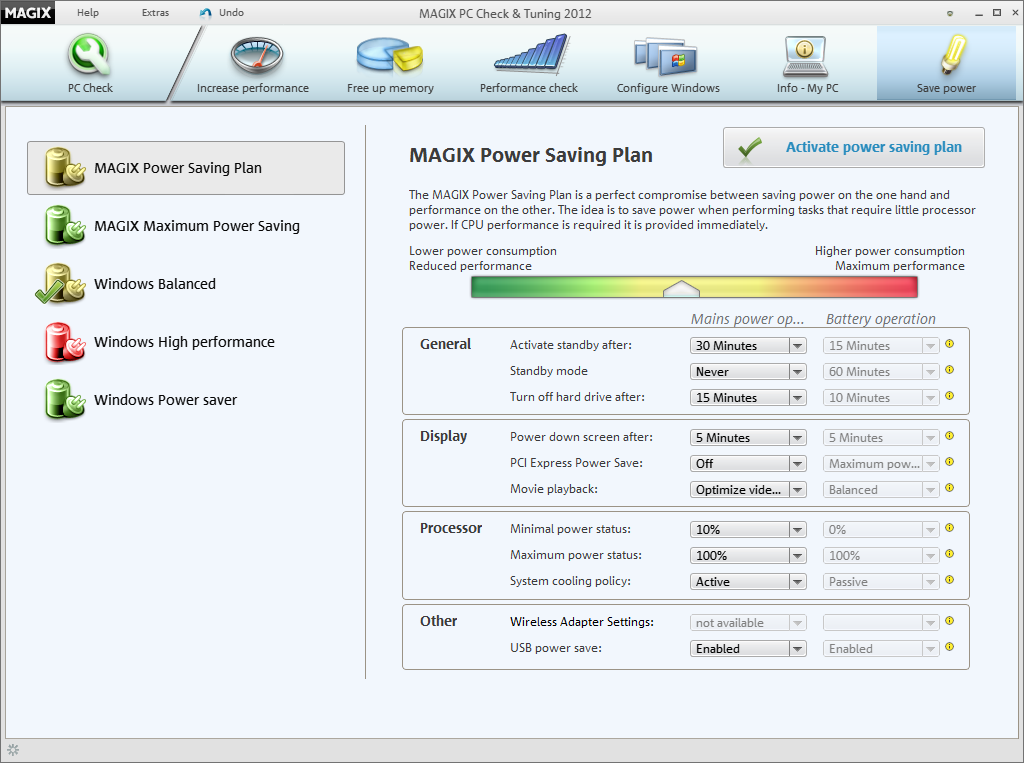
Task: Click the Battery operation column header
Action: (880, 319)
